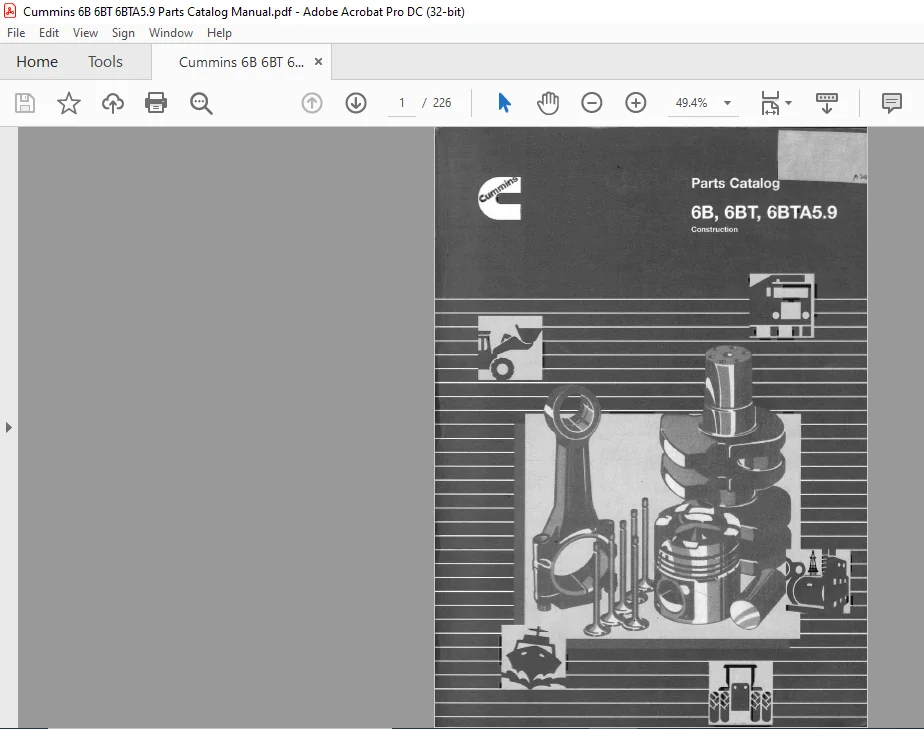
Task: Open the View menu
Action: point(85,33)
